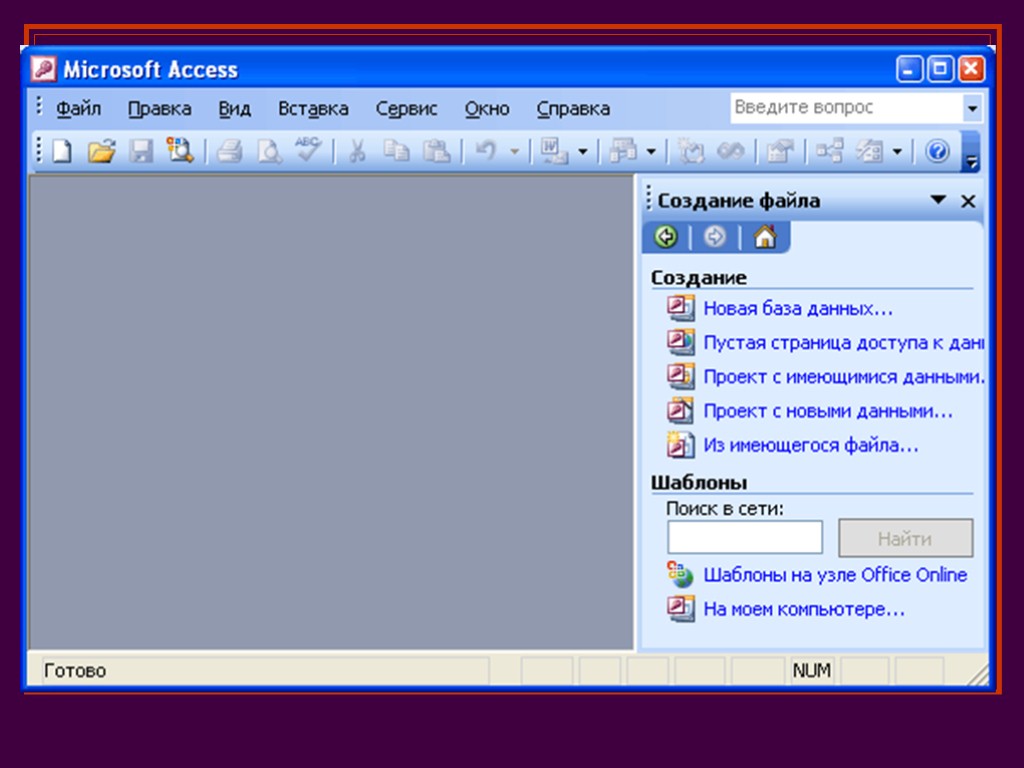The image size is (1024, 768).
Task: Click the Paste clipboard icon
Action: 436,152
